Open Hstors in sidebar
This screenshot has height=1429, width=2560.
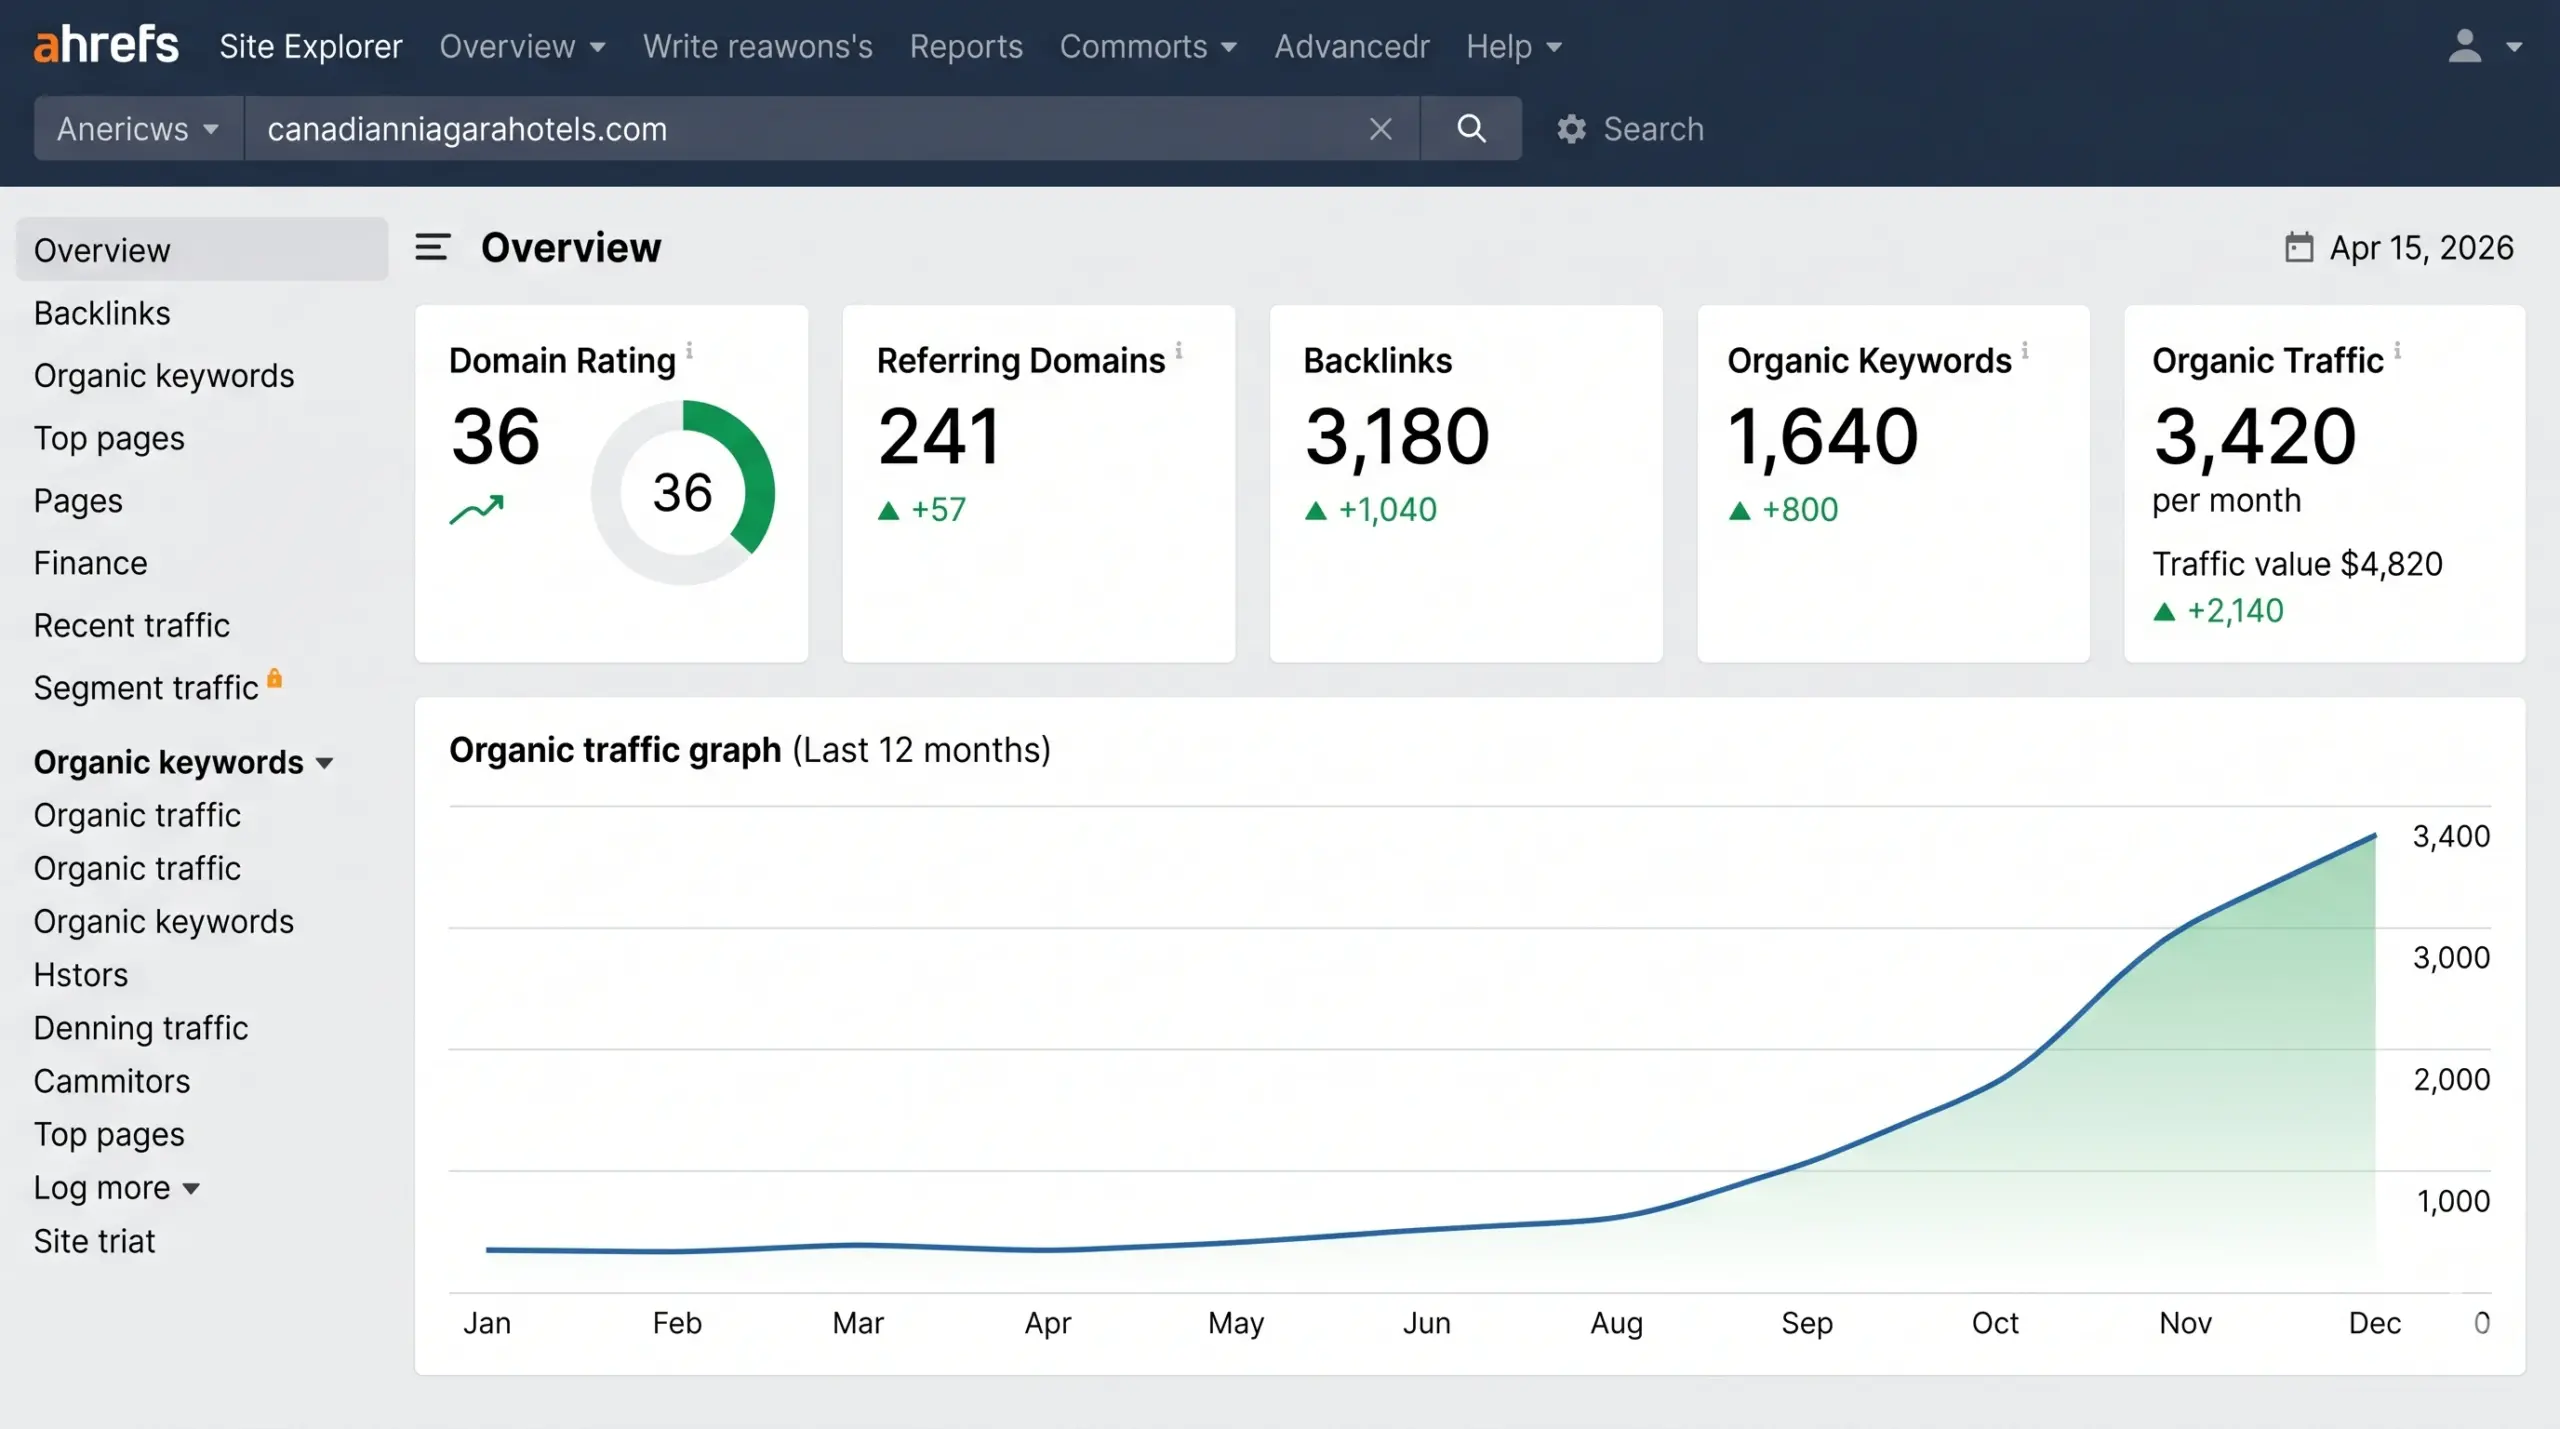click(81, 975)
